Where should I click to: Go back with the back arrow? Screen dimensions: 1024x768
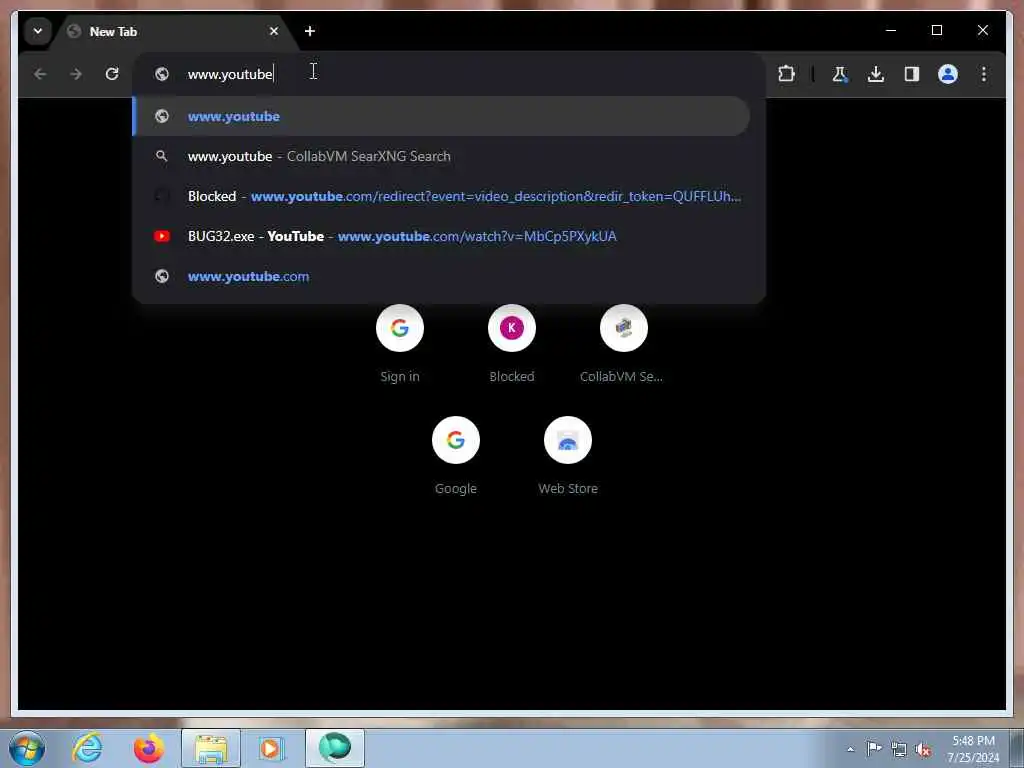[40, 74]
